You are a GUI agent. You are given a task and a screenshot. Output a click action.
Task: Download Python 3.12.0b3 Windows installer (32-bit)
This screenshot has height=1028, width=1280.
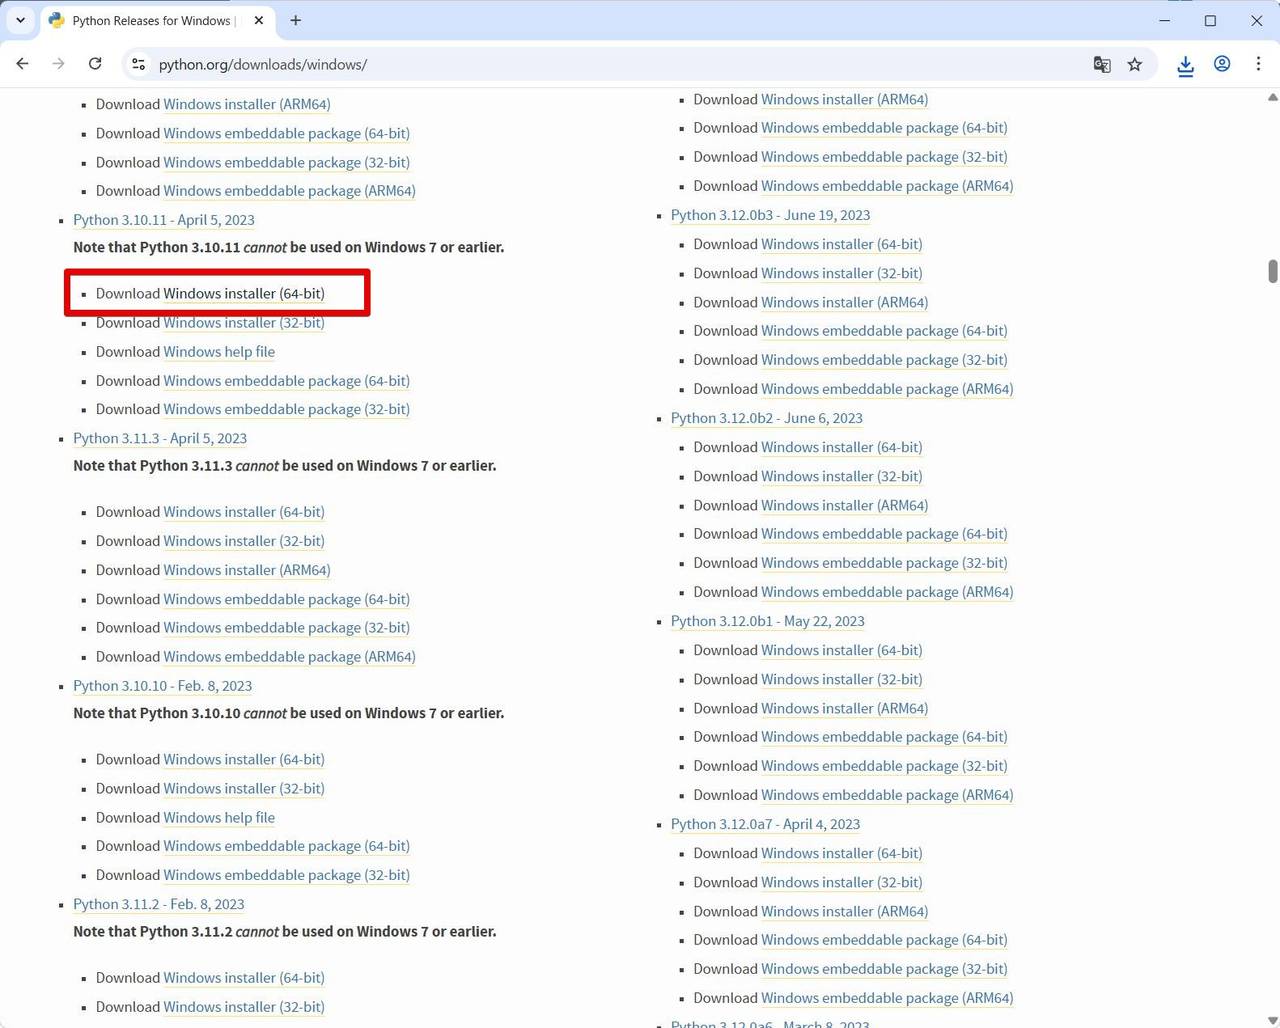pyautogui.click(x=842, y=273)
